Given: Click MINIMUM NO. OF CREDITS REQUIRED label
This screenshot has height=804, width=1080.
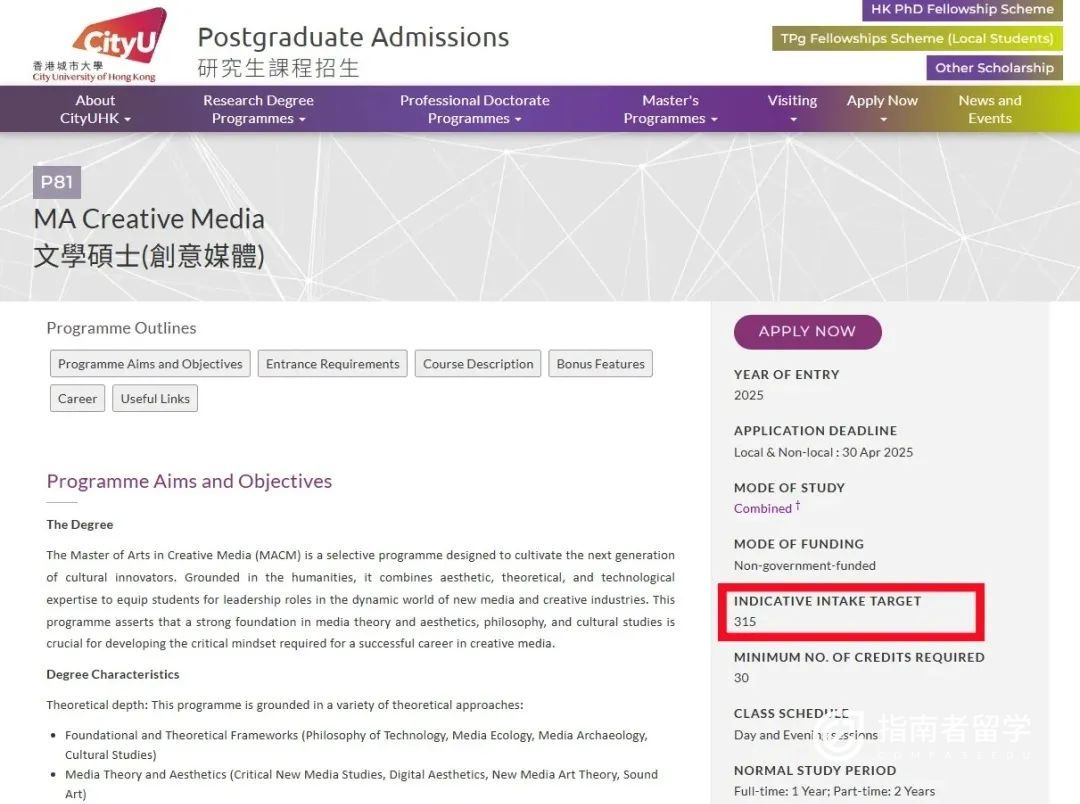Looking at the screenshot, I should coord(860,657).
